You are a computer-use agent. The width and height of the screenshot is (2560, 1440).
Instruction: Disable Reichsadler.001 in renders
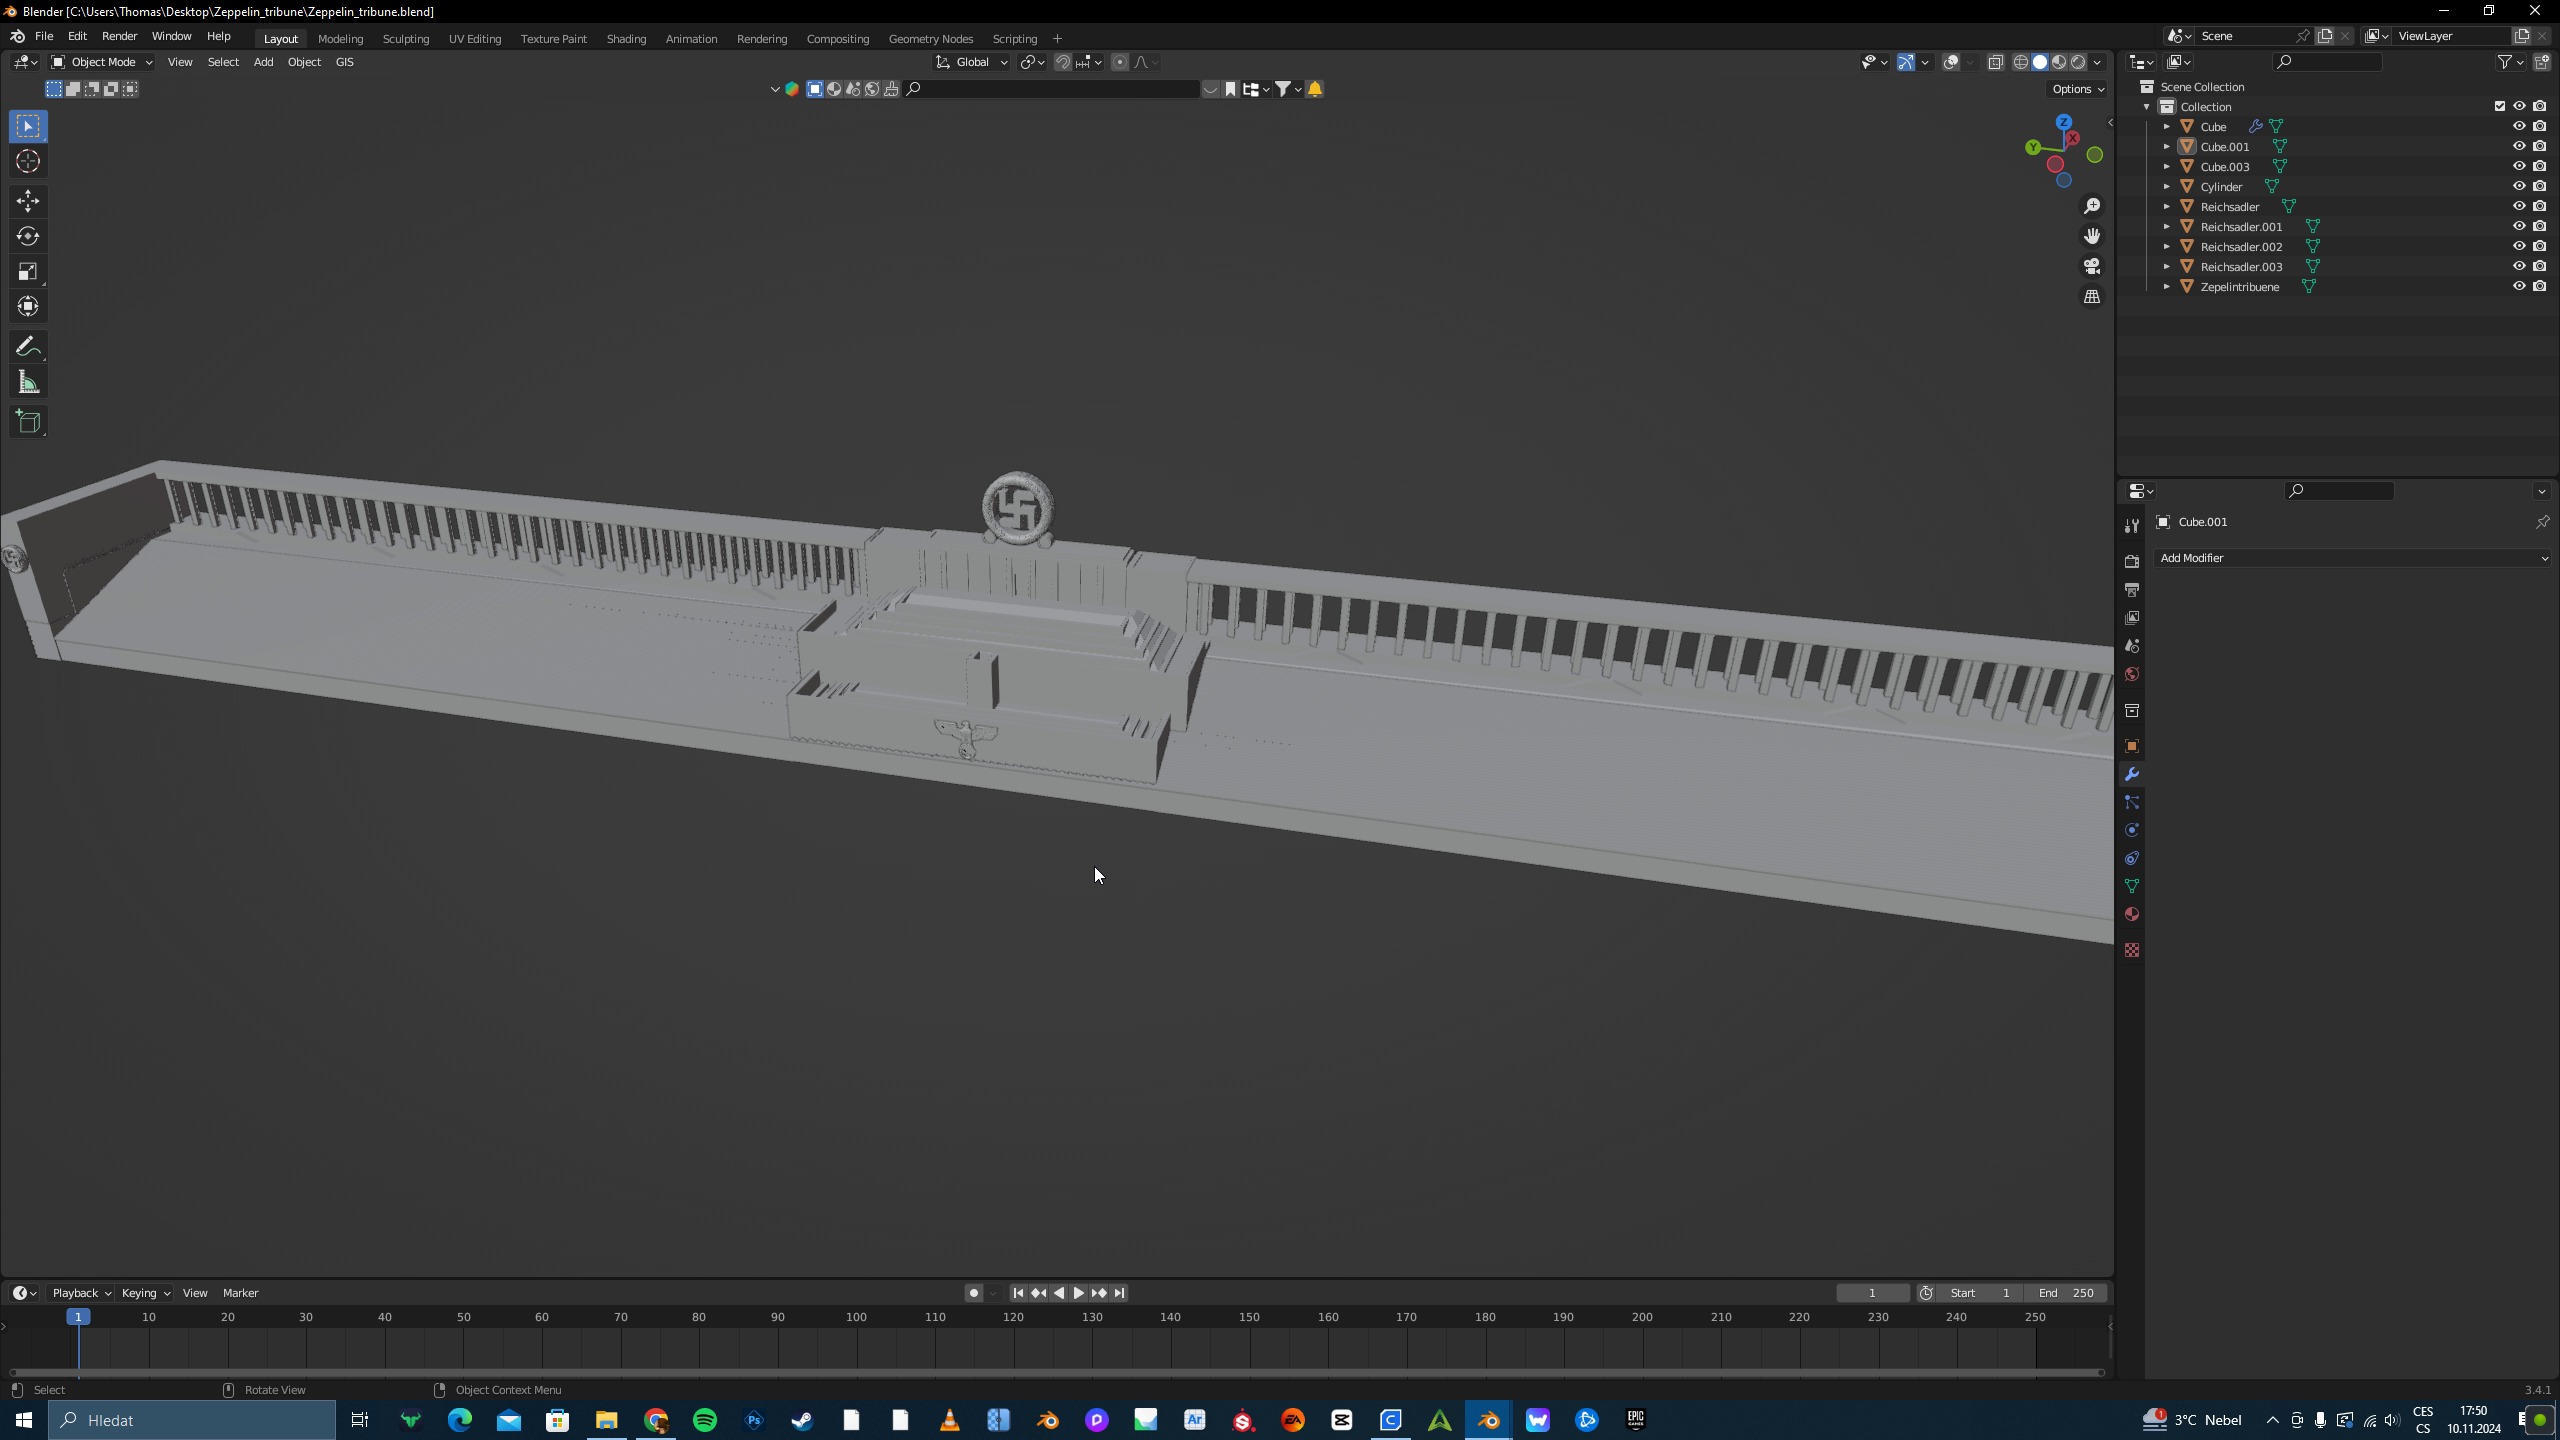point(2539,226)
